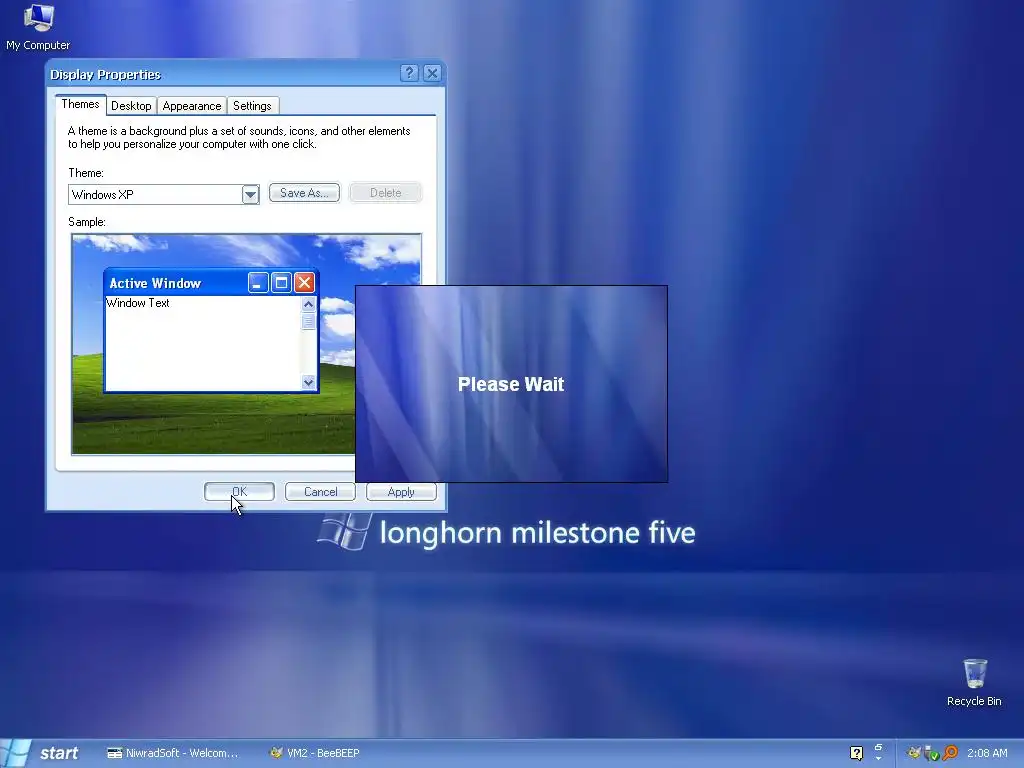Open My Computer desktop icon
The height and width of the screenshot is (768, 1024).
pos(38,27)
